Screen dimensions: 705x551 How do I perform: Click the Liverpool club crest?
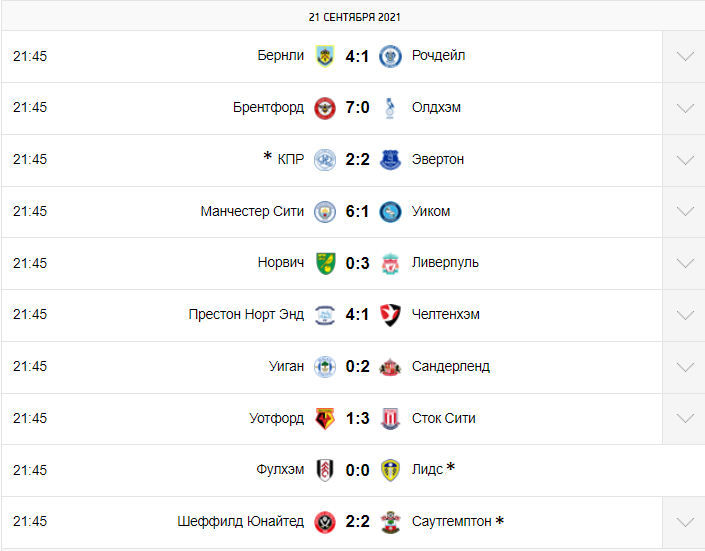click(390, 263)
